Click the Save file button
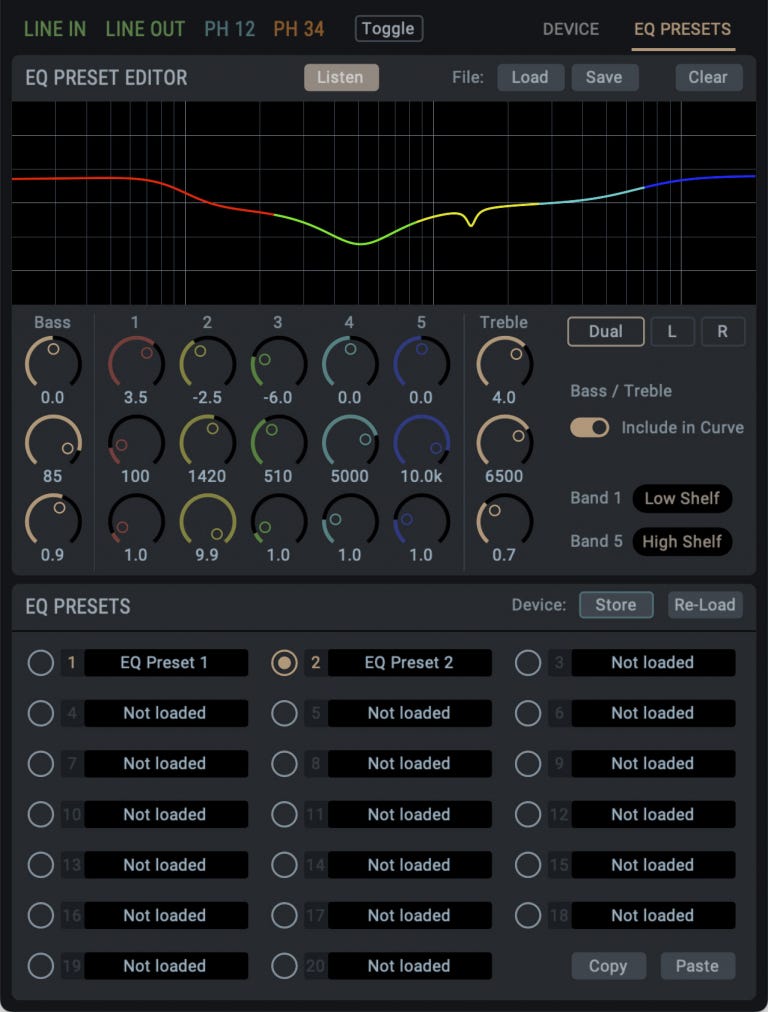 (x=604, y=77)
